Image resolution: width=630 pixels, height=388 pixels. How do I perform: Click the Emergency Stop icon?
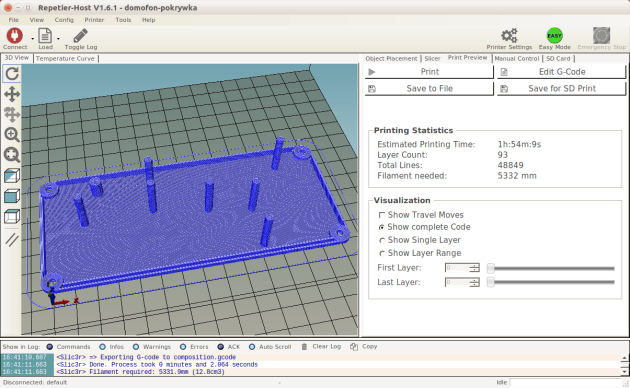(x=601, y=35)
